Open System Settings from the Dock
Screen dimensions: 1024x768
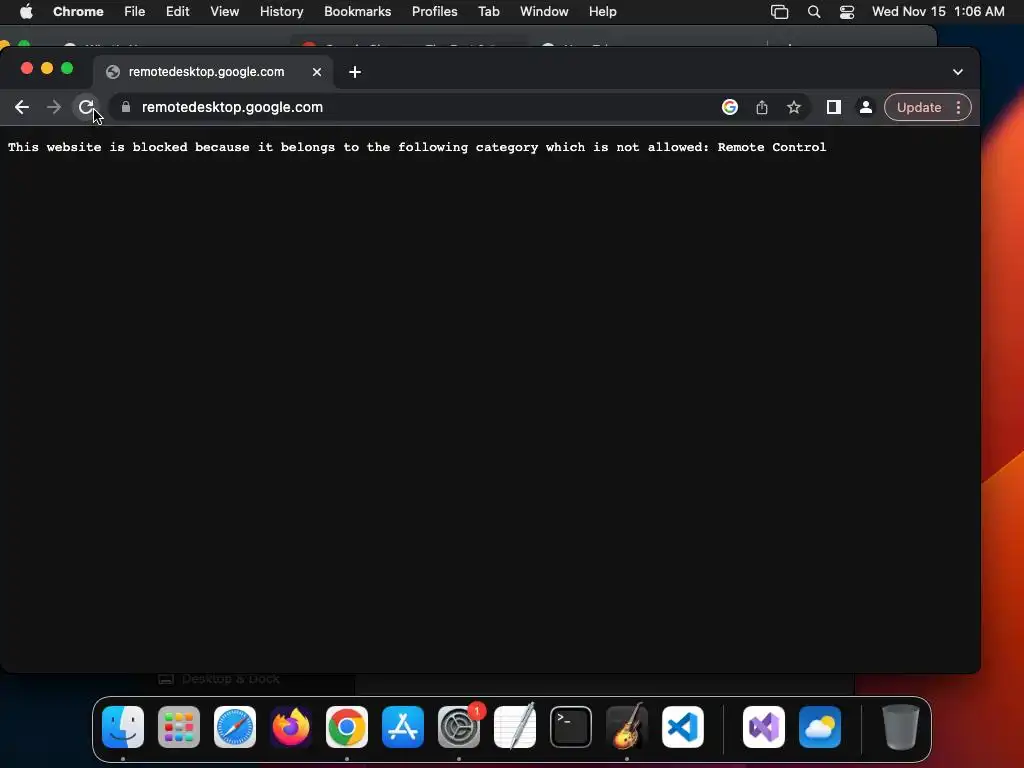click(x=458, y=727)
